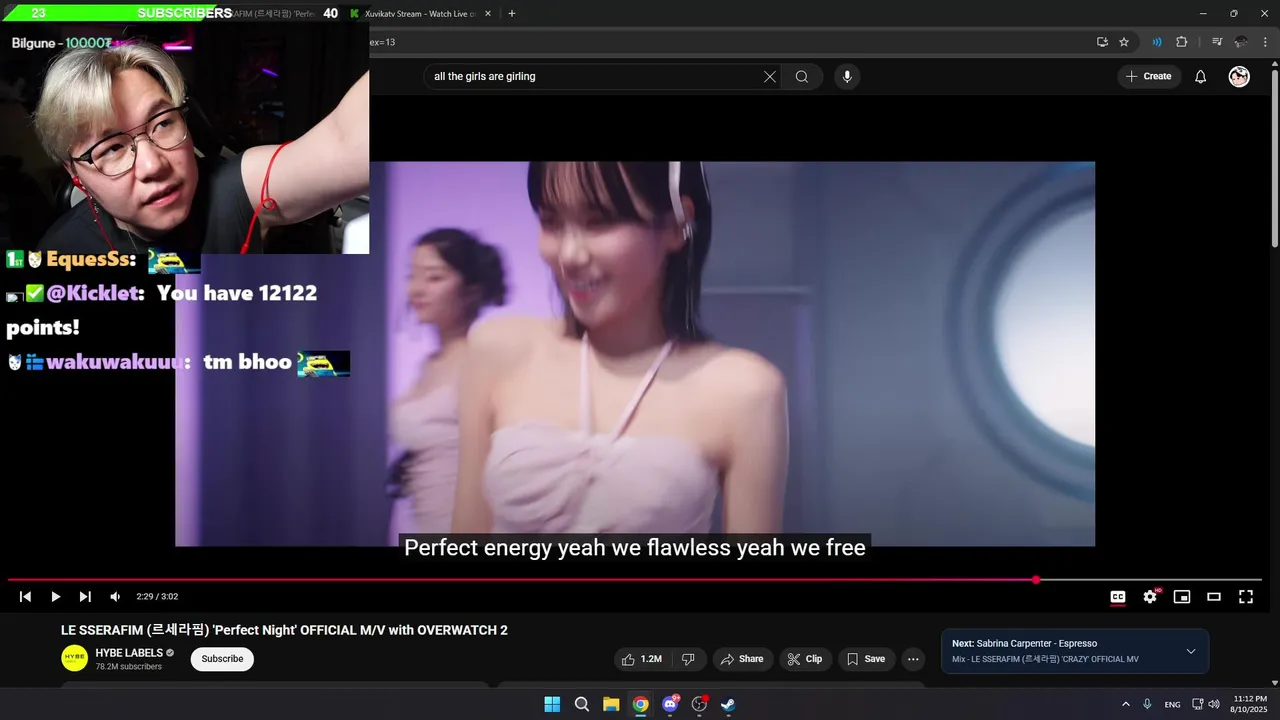Open Discord from the taskbar
Viewport: 1280px width, 720px height.
(670, 704)
